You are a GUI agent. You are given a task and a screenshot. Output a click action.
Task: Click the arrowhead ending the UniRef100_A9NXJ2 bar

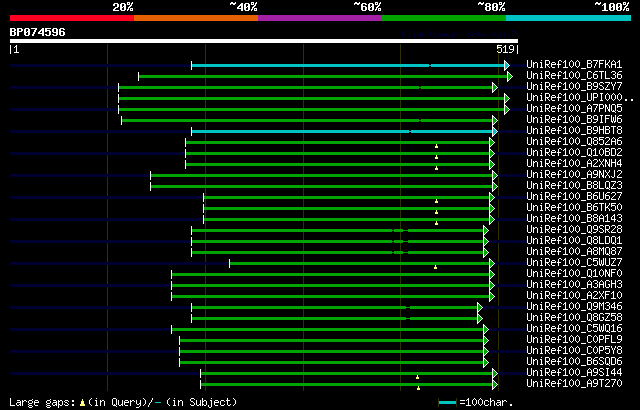495,175
